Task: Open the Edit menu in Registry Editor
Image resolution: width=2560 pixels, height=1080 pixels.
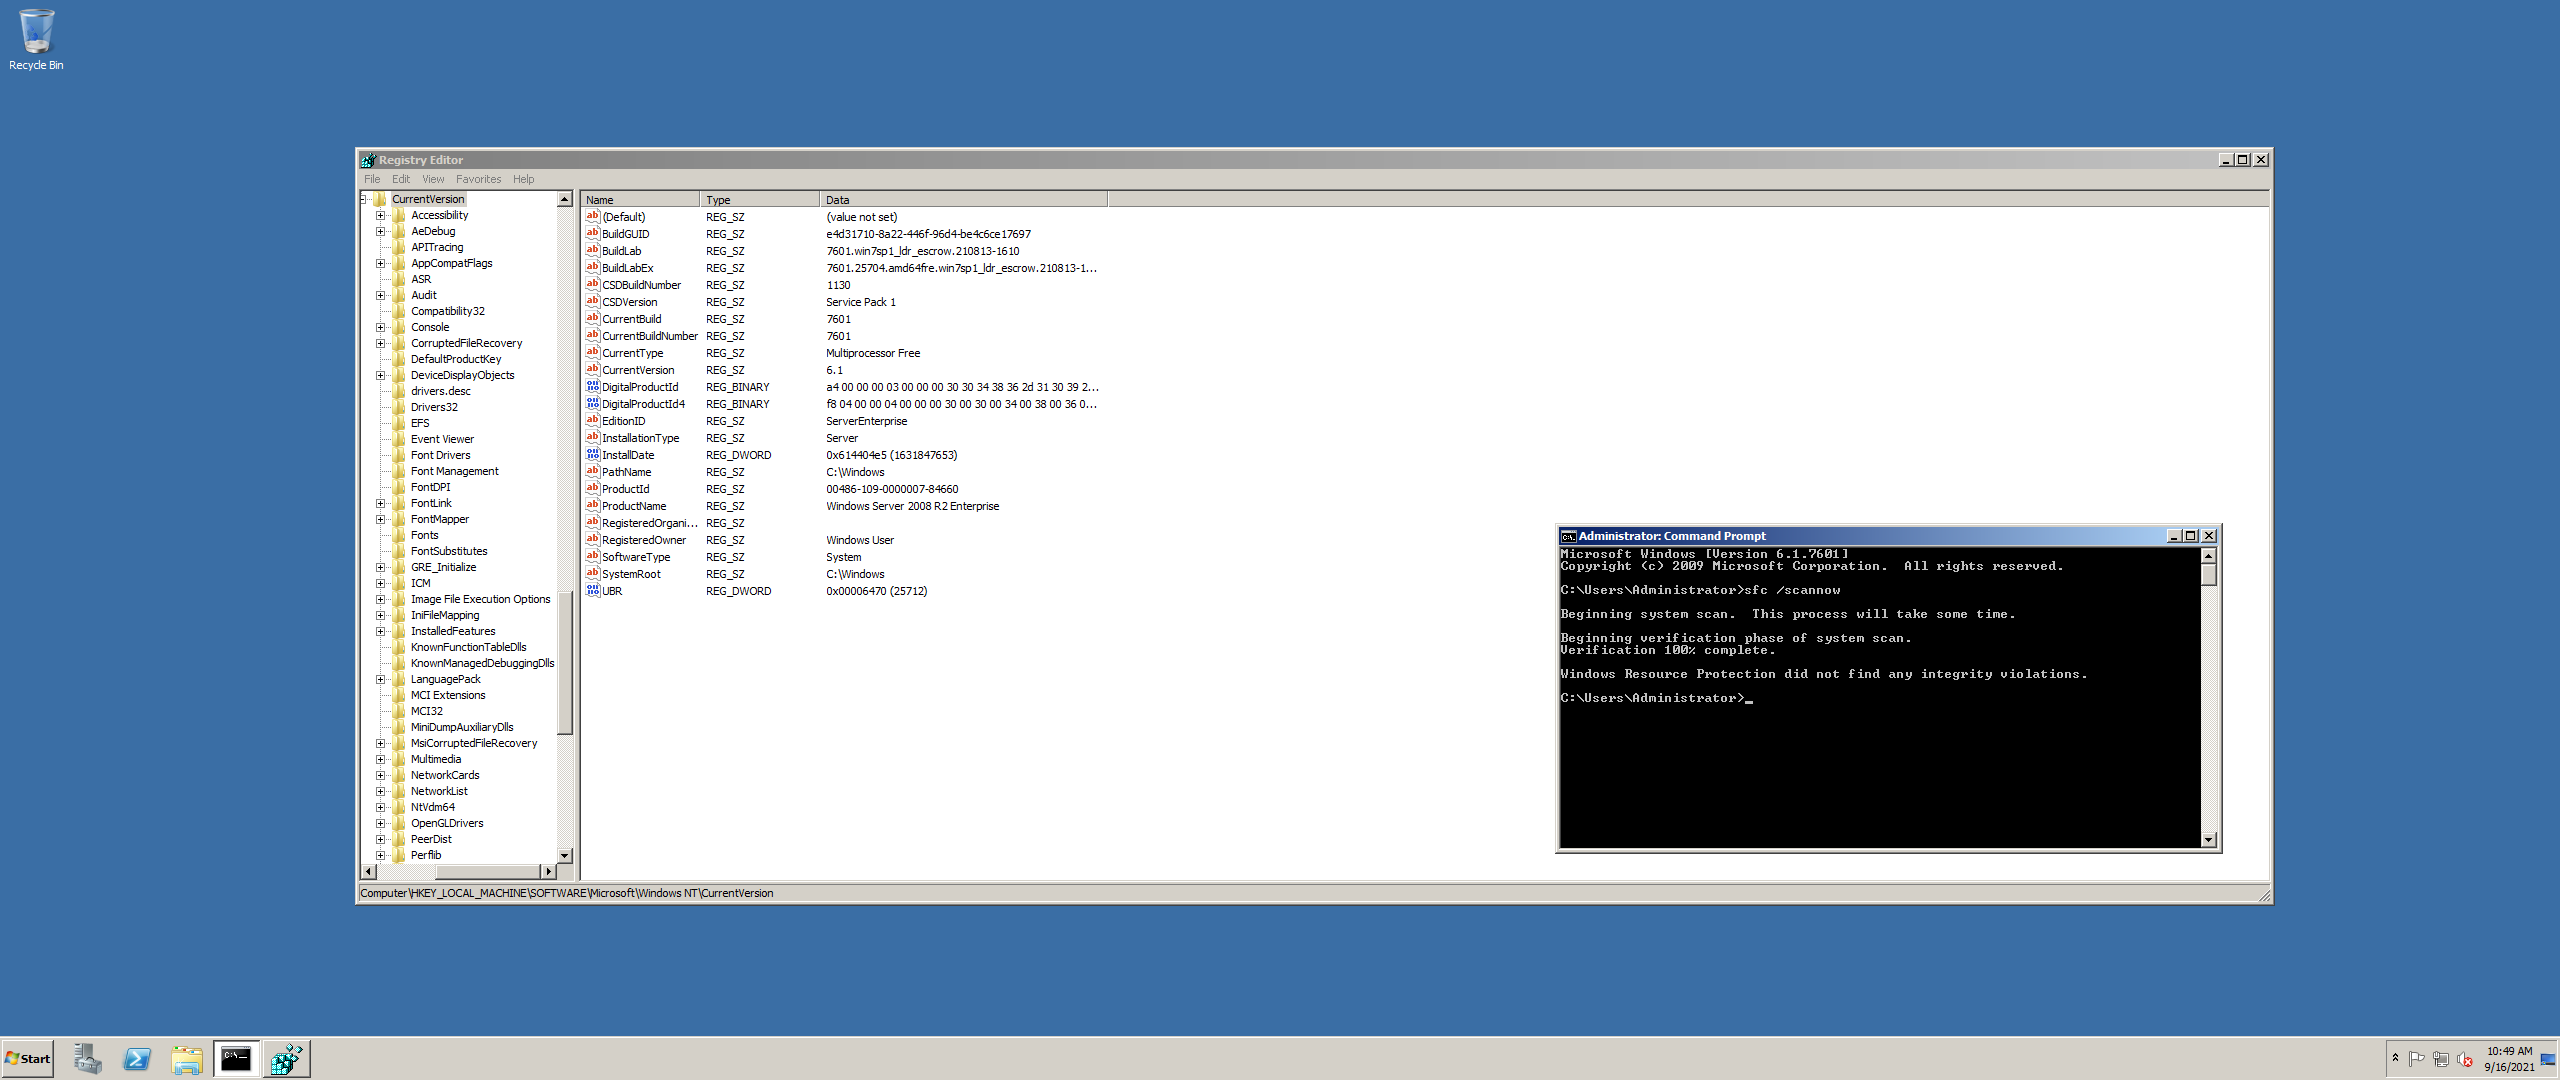Action: [401, 179]
